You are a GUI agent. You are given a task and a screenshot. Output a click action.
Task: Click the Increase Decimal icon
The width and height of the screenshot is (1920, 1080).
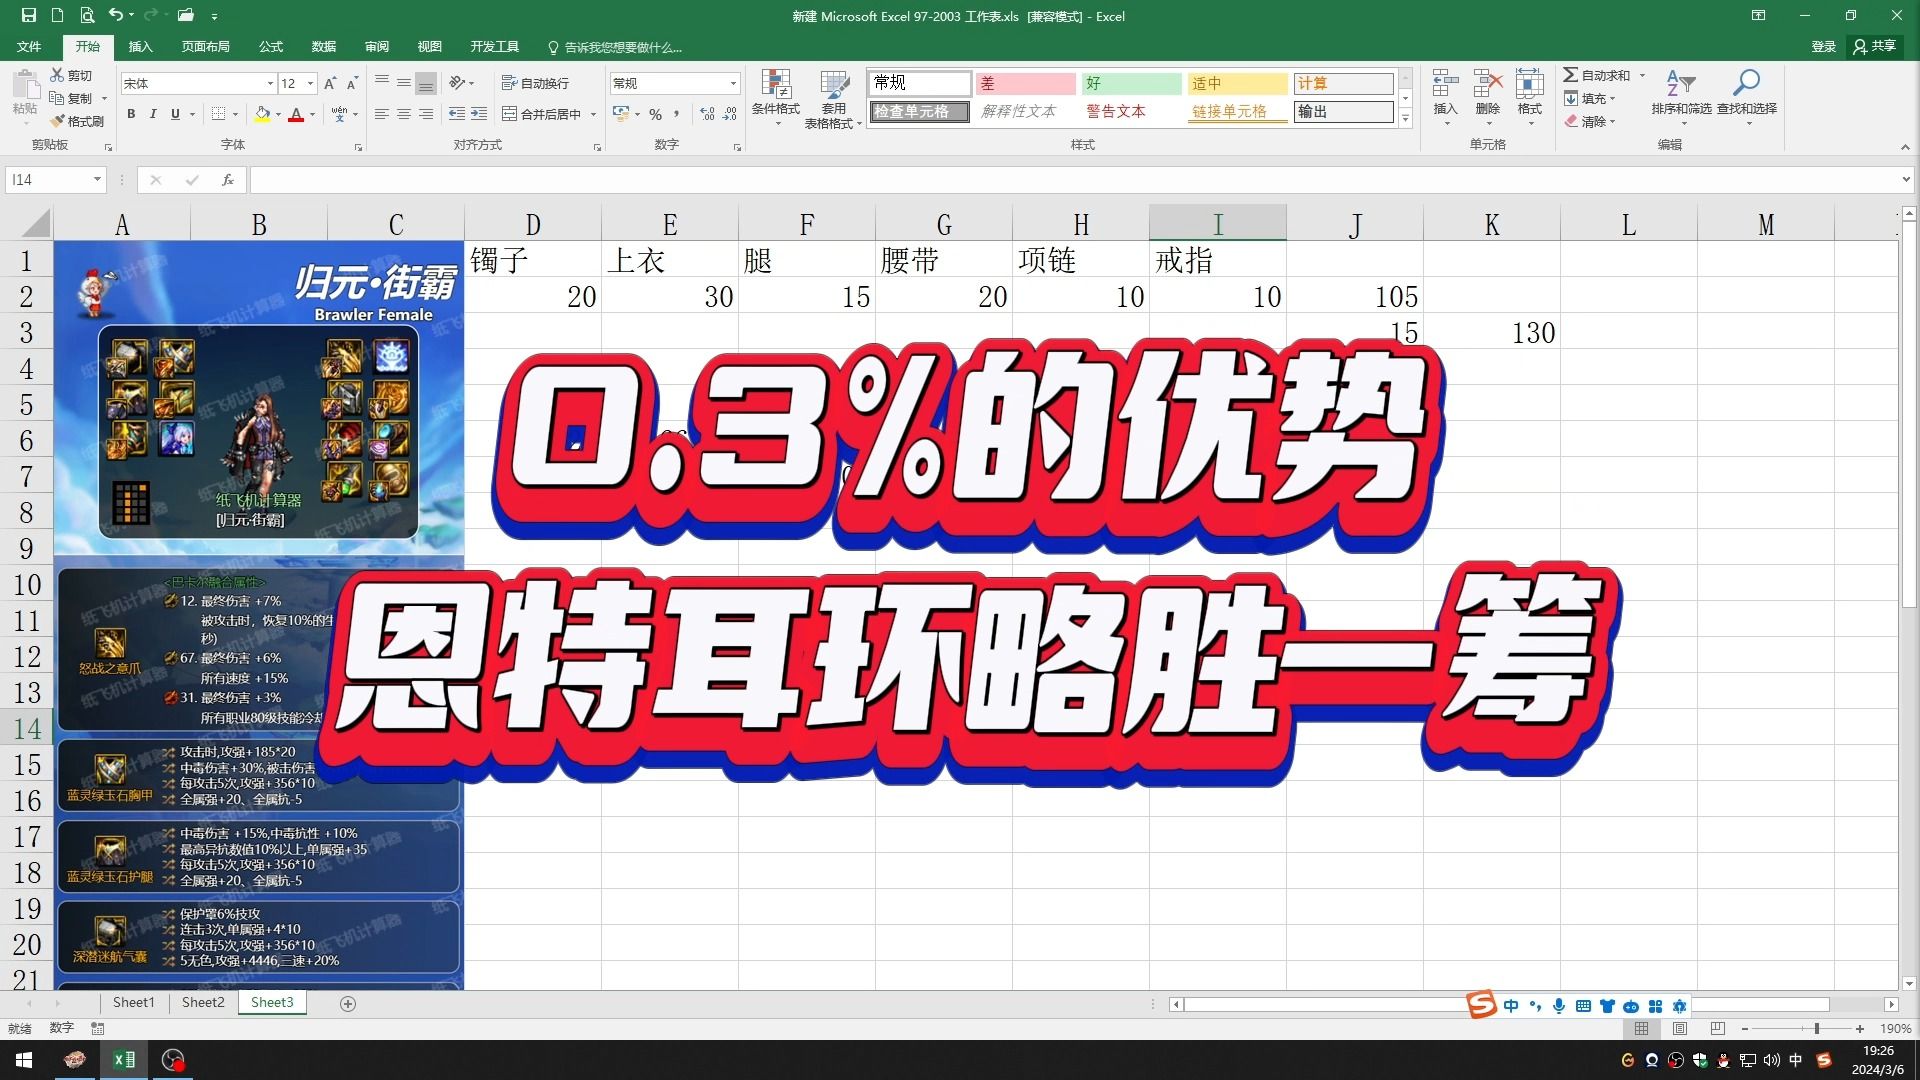click(x=708, y=114)
